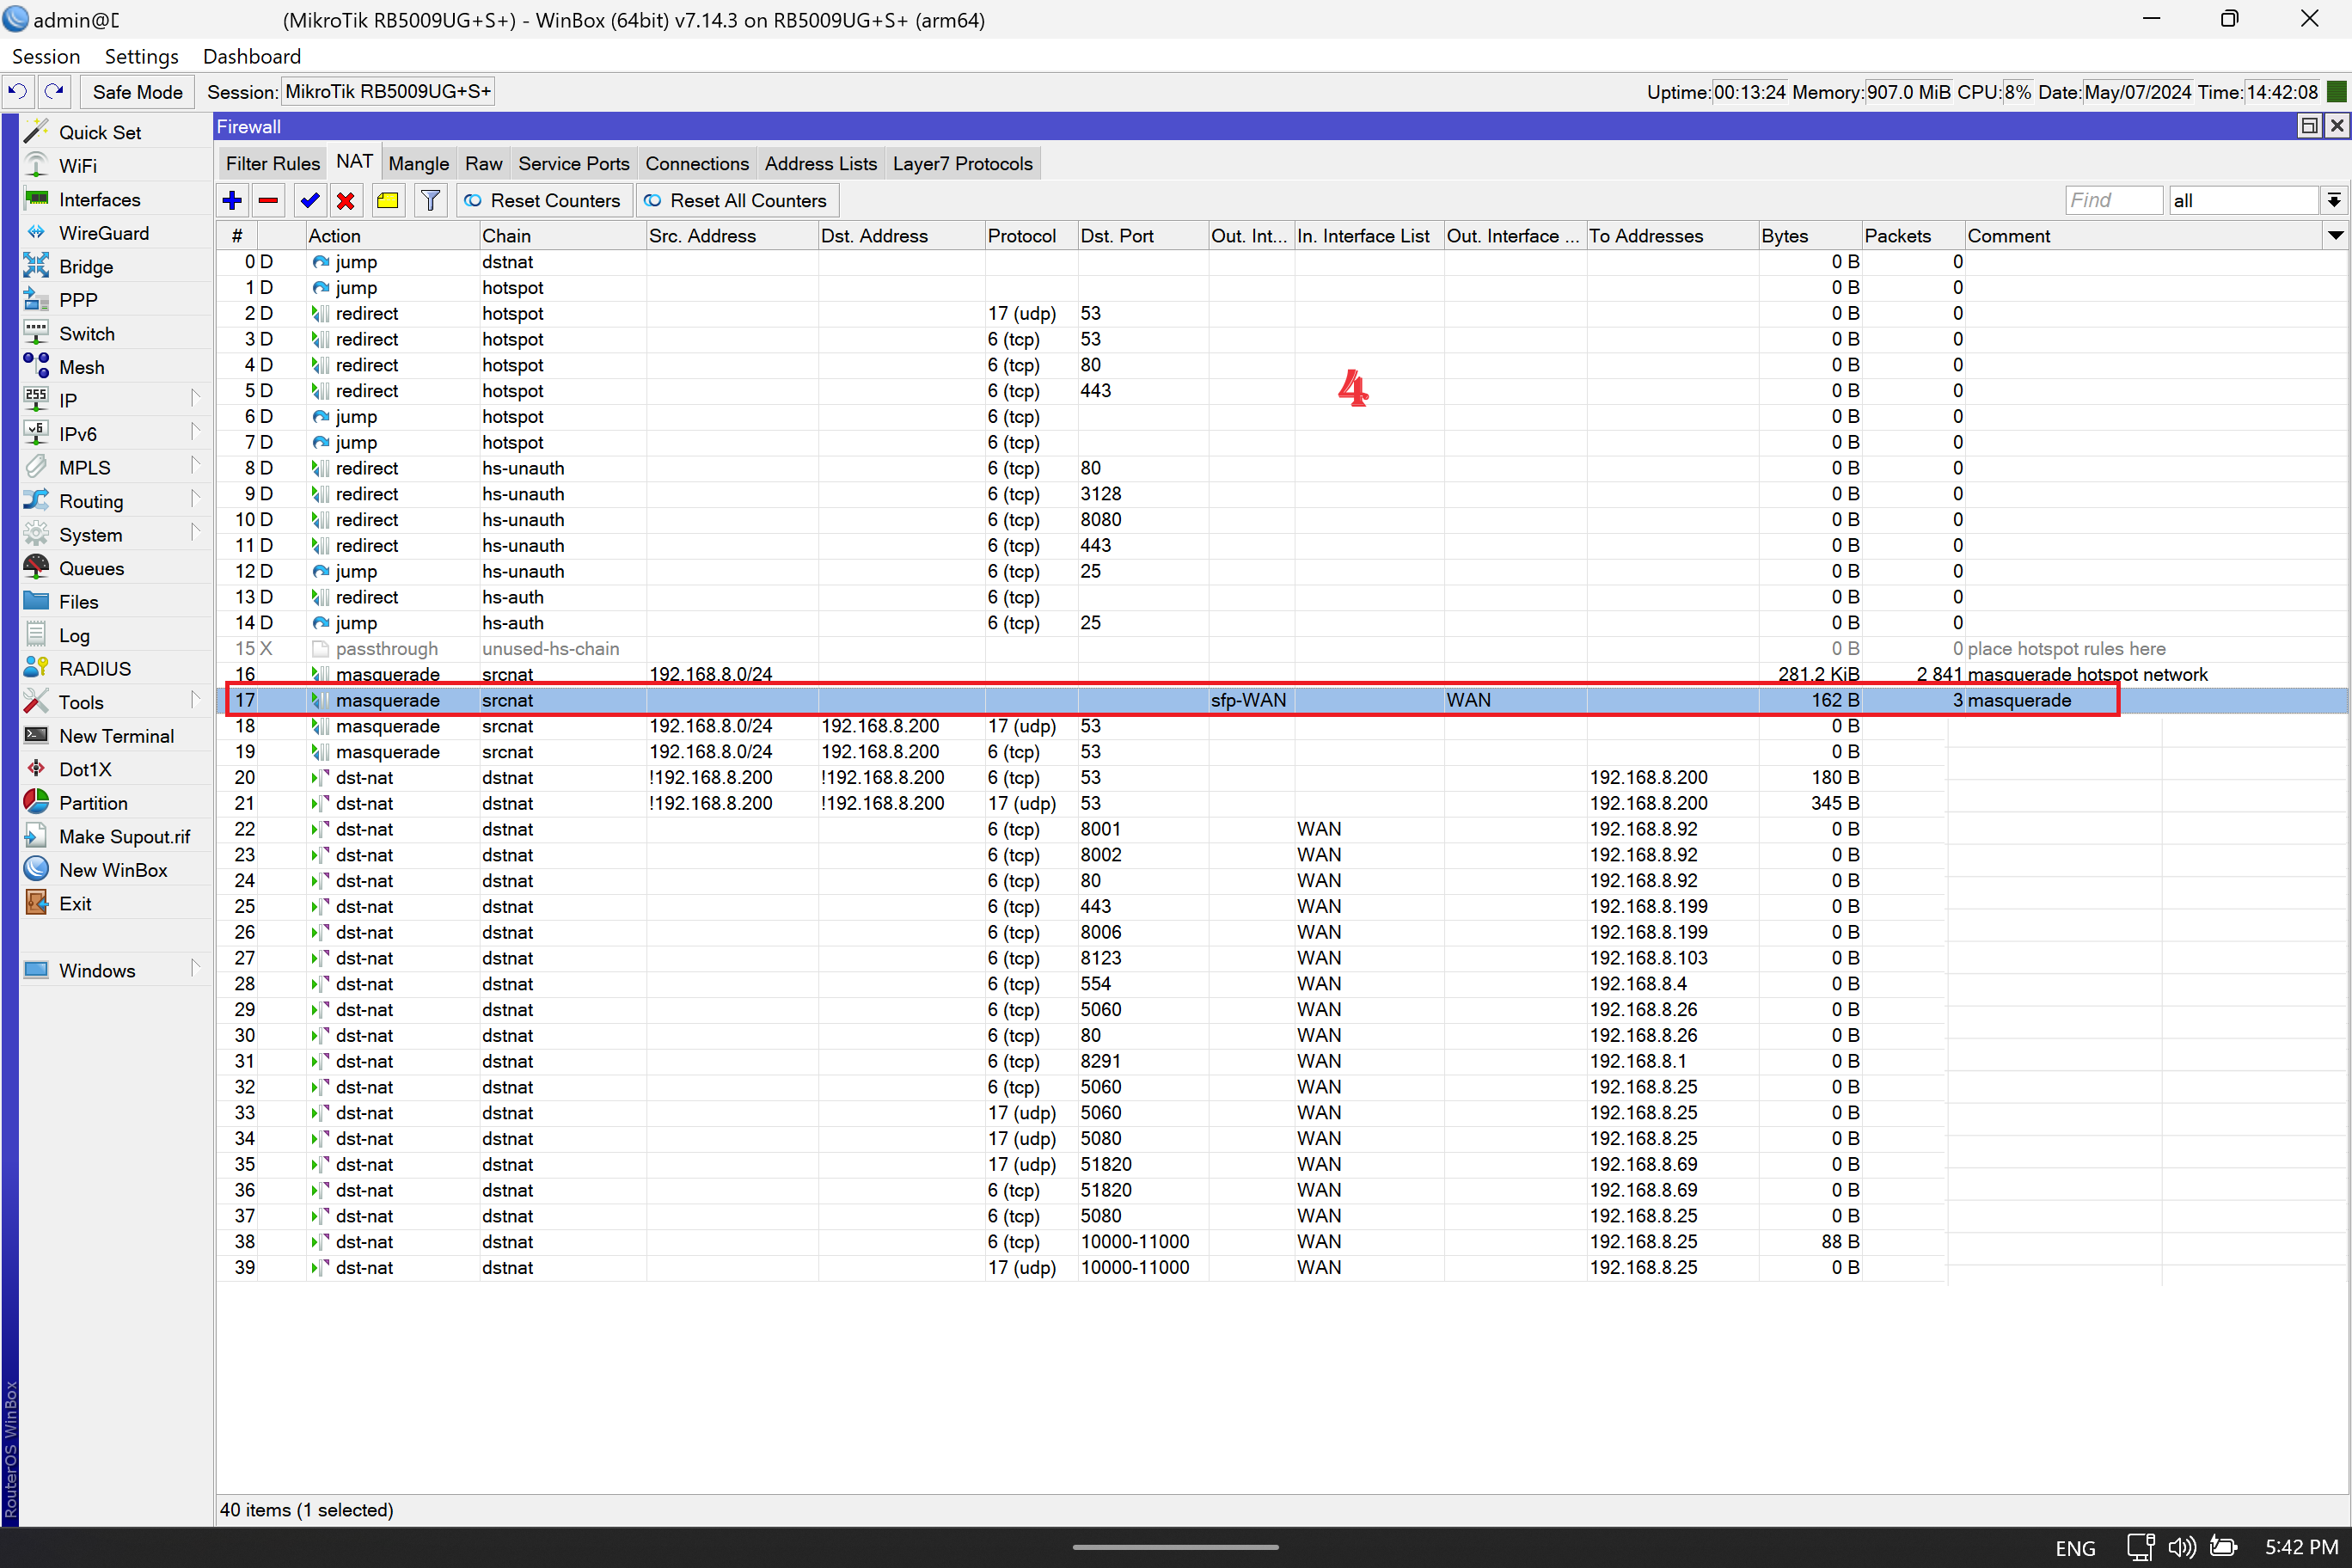
Task: Enable rule with blue checkmark icon
Action: (x=310, y=200)
